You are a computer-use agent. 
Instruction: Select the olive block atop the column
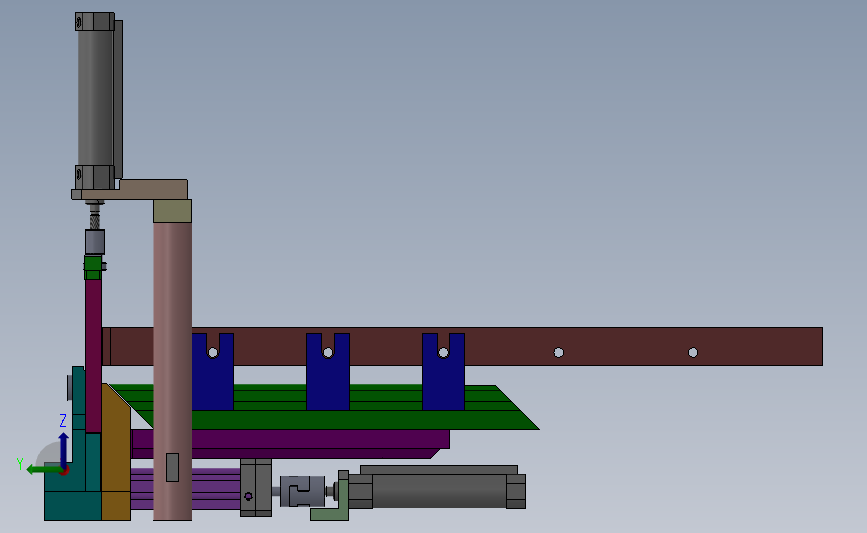click(173, 211)
